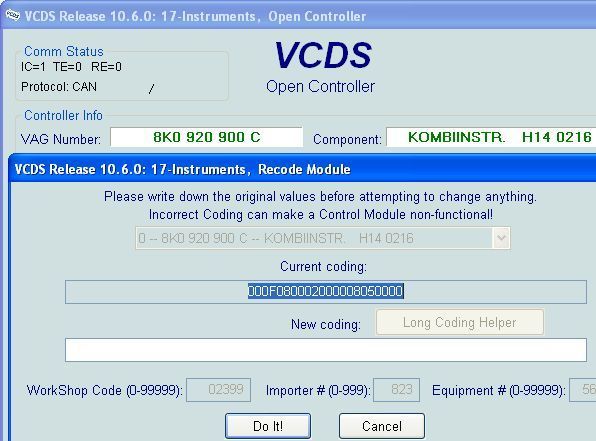
Task: Focus the New coding input box
Action: [x=326, y=350]
